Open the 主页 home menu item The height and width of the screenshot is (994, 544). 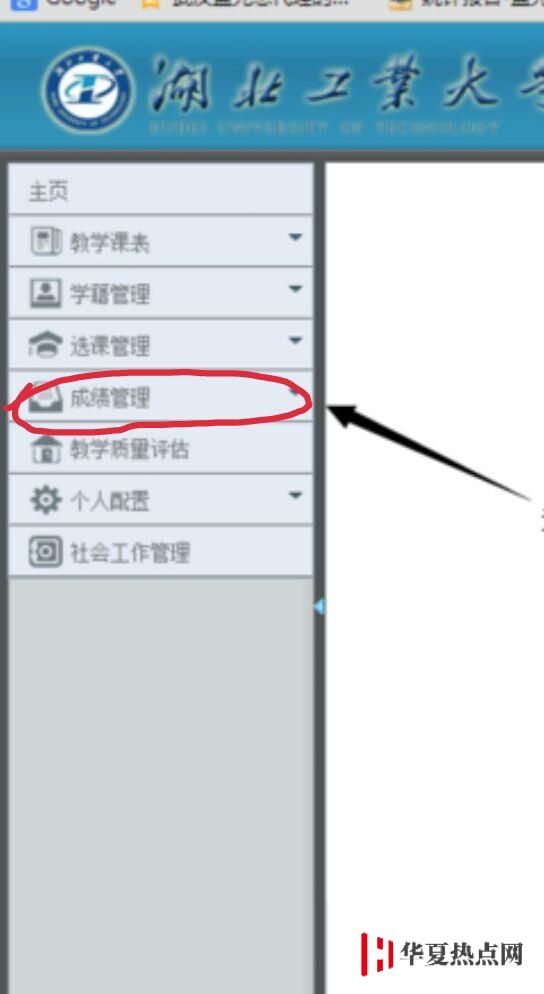(x=161, y=190)
